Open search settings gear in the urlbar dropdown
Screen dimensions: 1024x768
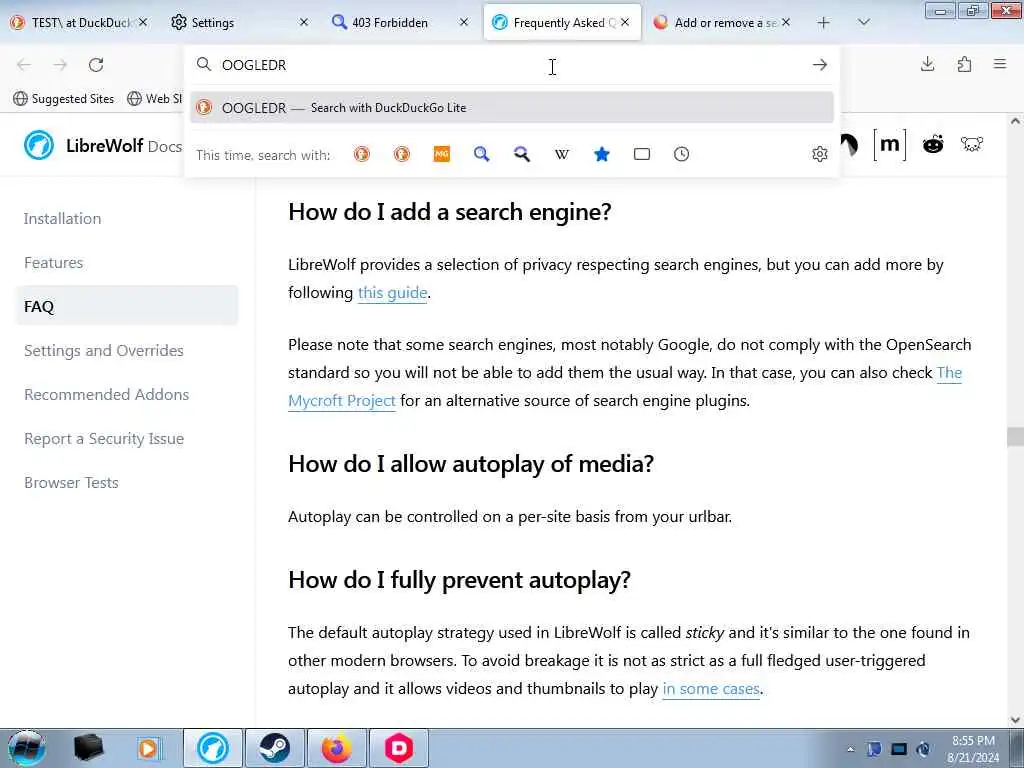tap(820, 154)
